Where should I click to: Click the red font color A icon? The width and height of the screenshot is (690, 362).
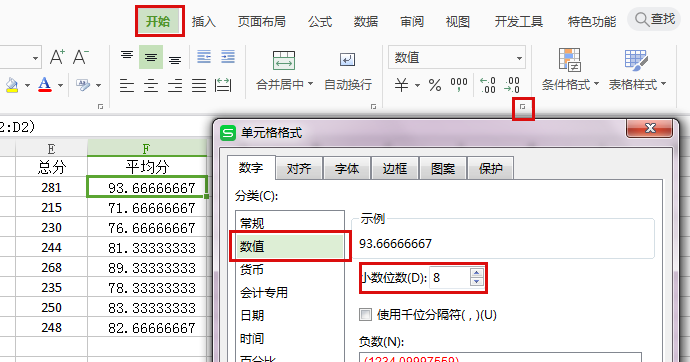[44, 84]
